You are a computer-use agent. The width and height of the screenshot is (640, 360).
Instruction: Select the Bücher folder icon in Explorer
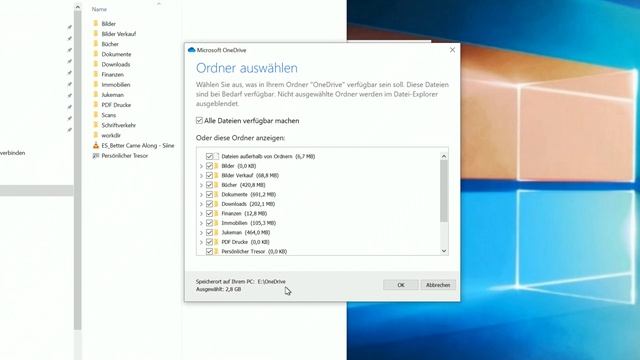96,44
